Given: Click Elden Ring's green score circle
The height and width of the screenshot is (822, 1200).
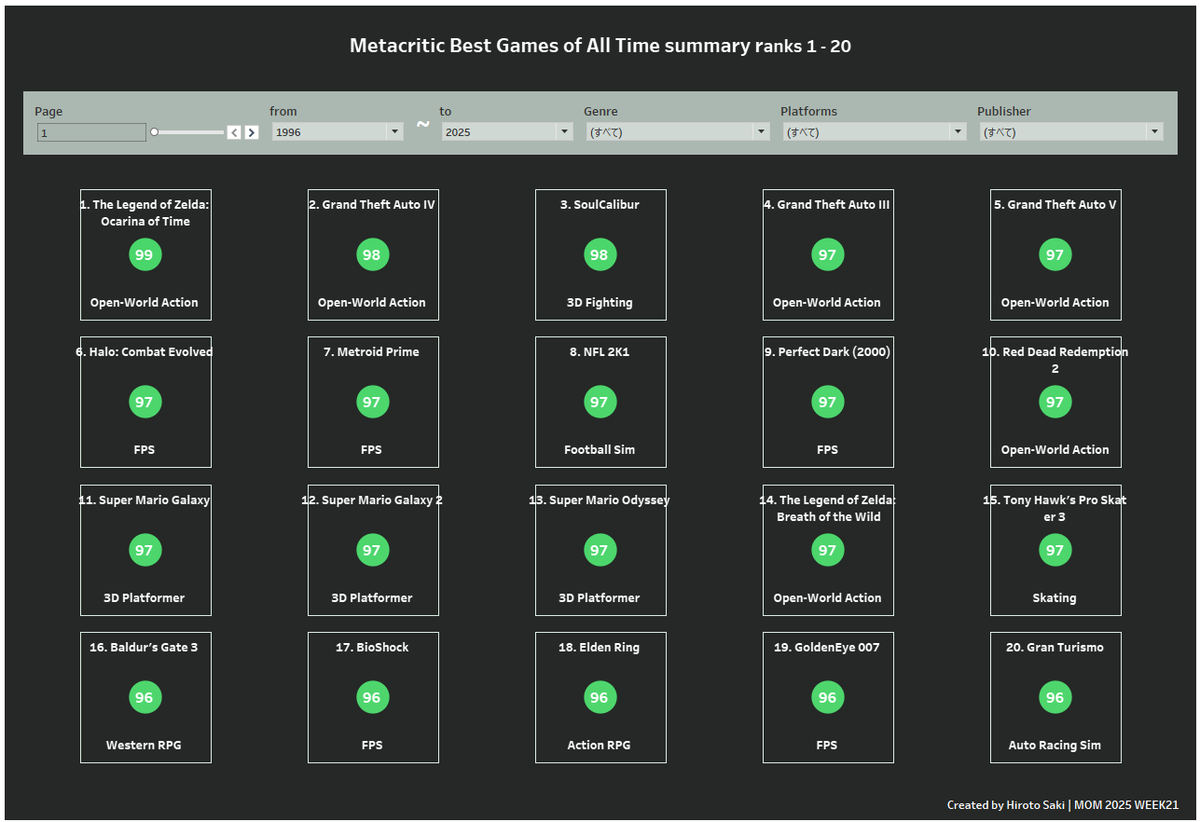Looking at the screenshot, I should pos(600,697).
